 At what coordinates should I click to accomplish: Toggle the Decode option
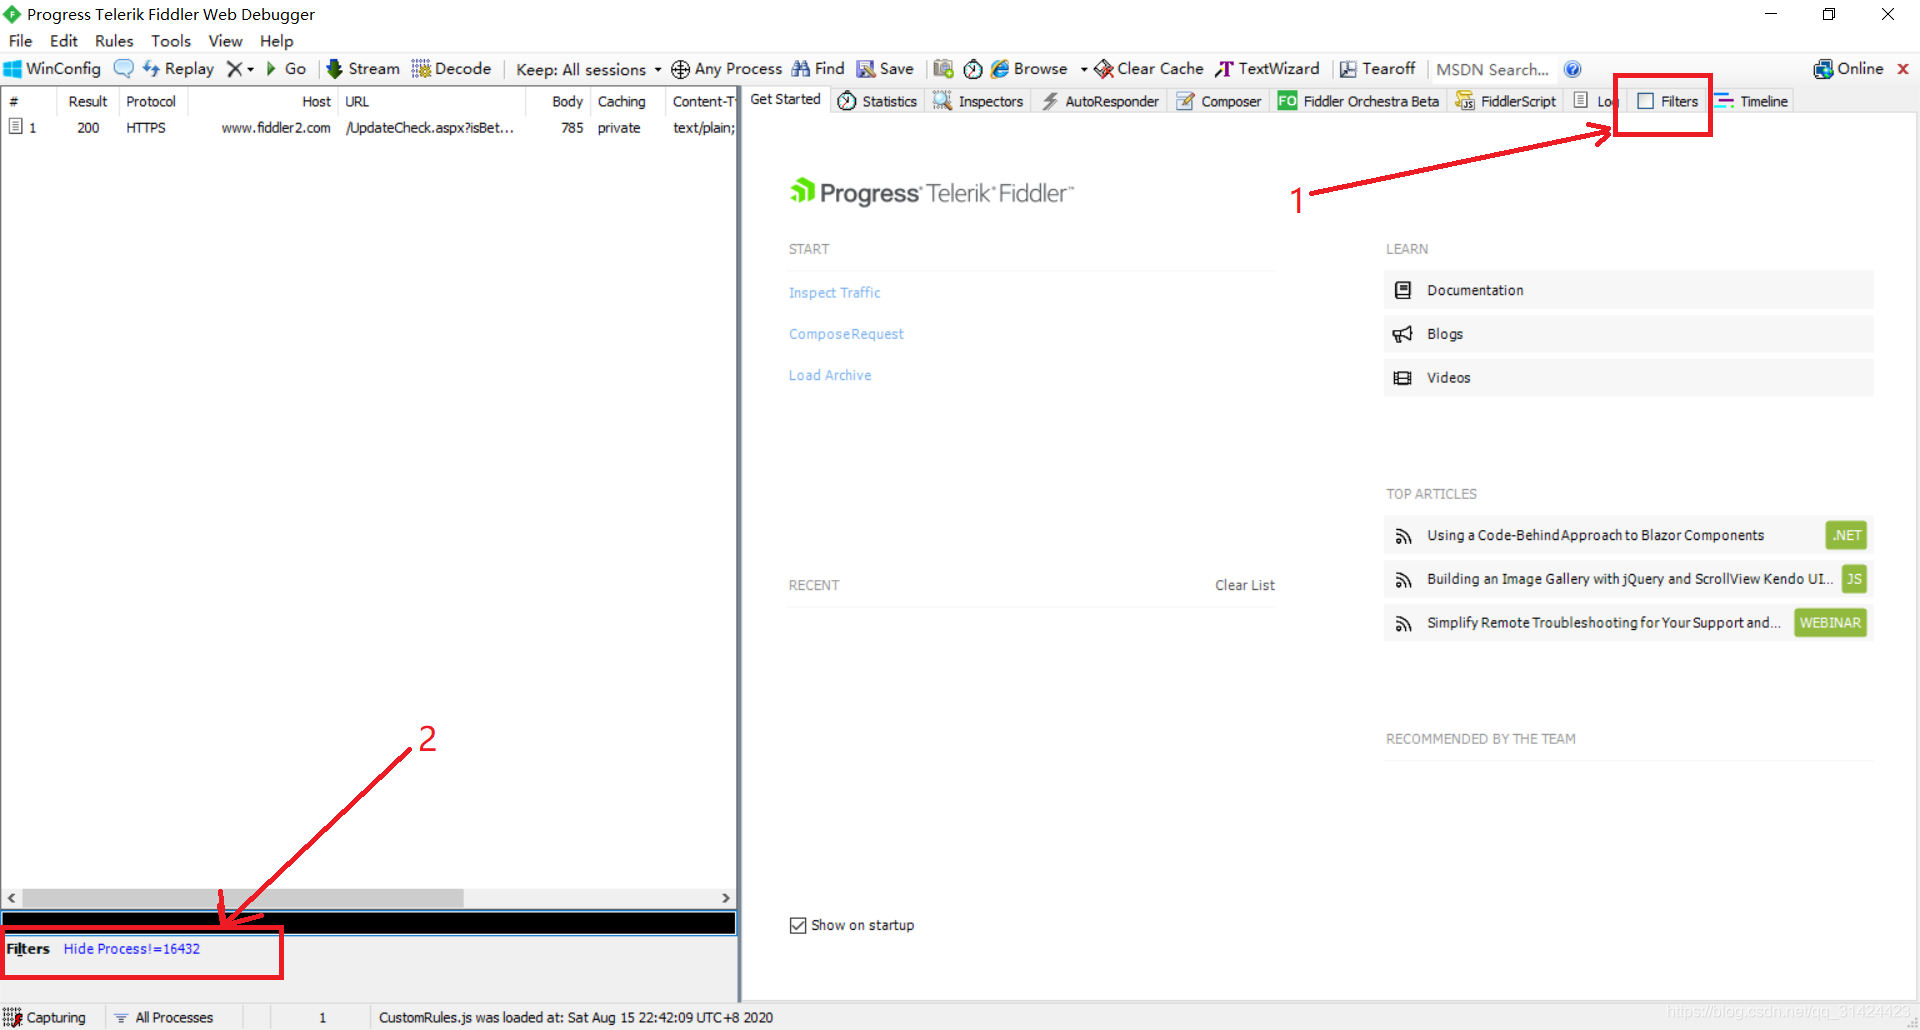[451, 69]
